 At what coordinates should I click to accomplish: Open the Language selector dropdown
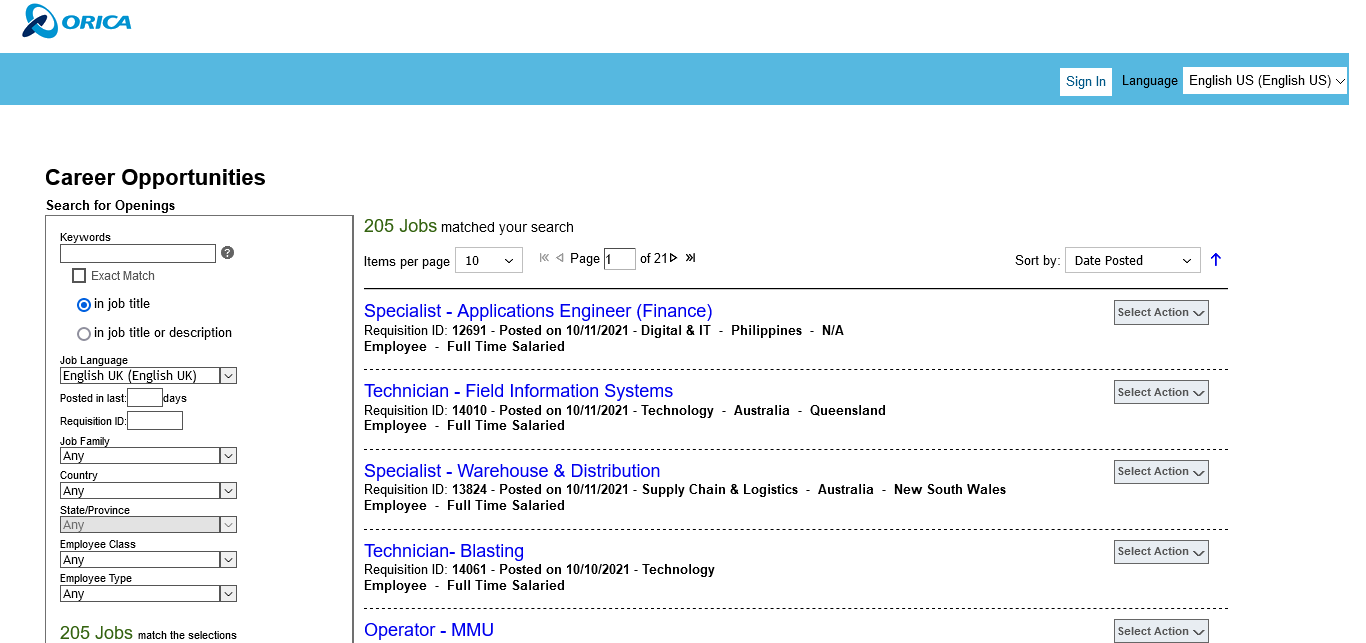[x=1265, y=81]
